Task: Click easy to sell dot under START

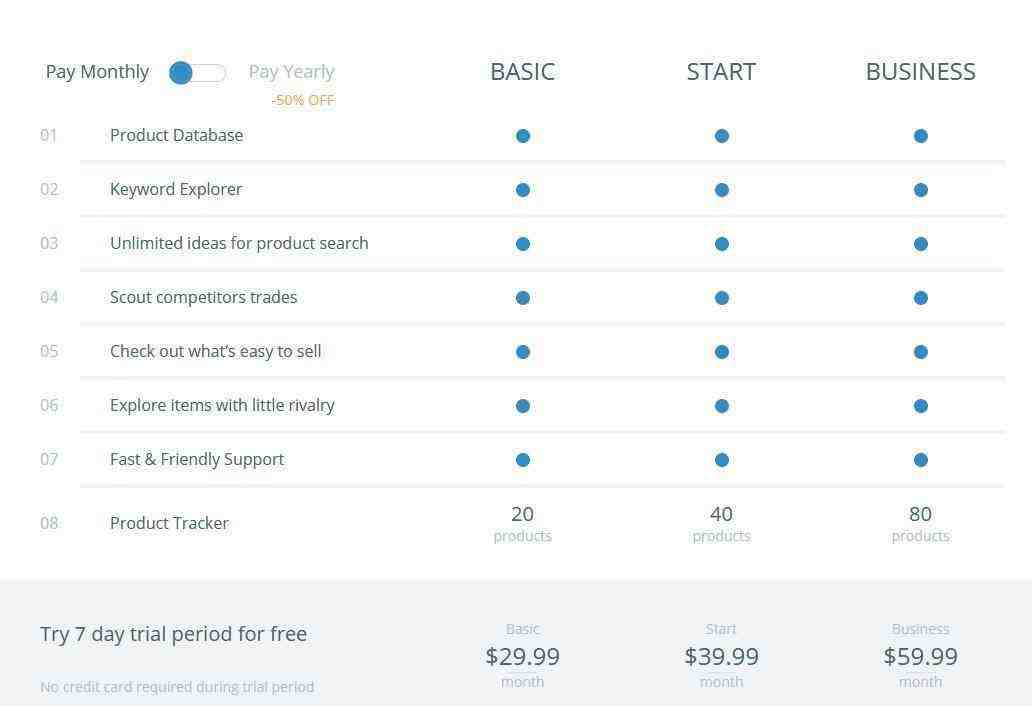Action: 721,352
